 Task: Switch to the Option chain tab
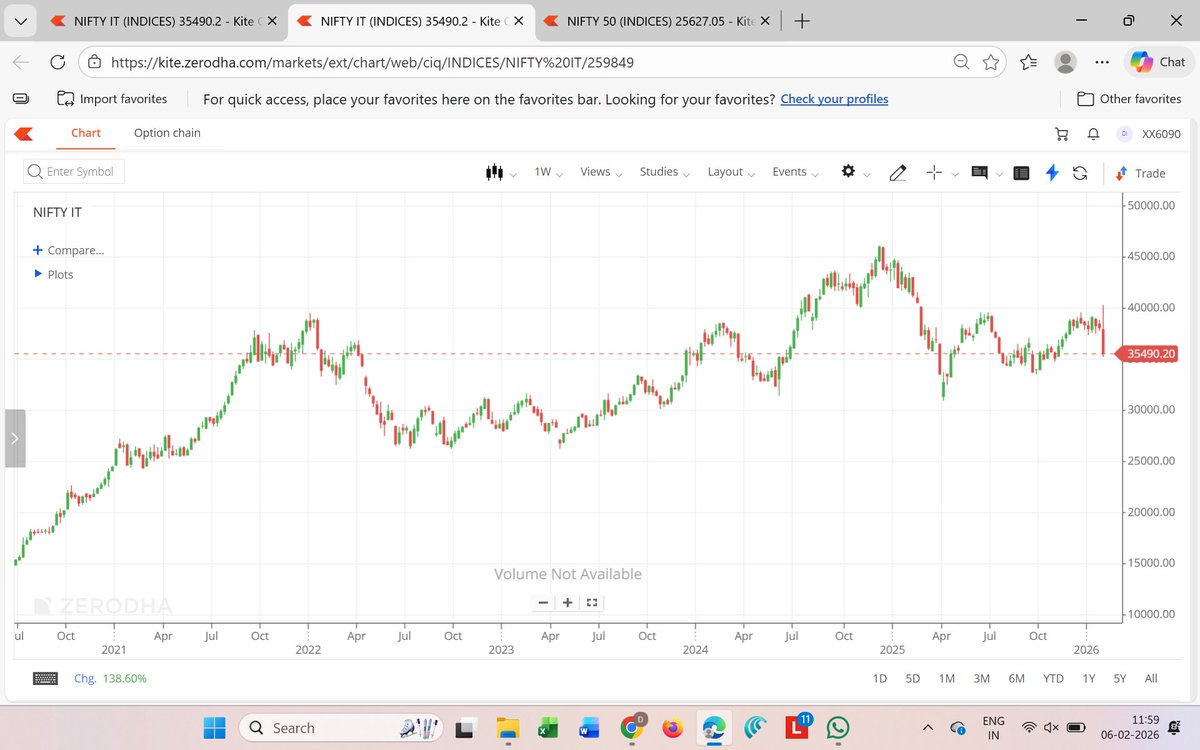[x=167, y=133]
